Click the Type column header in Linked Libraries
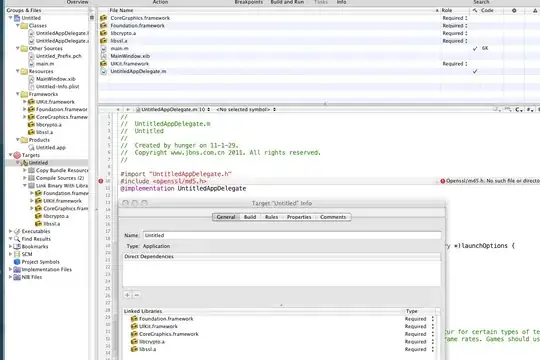The image size is (540, 360). [419, 311]
